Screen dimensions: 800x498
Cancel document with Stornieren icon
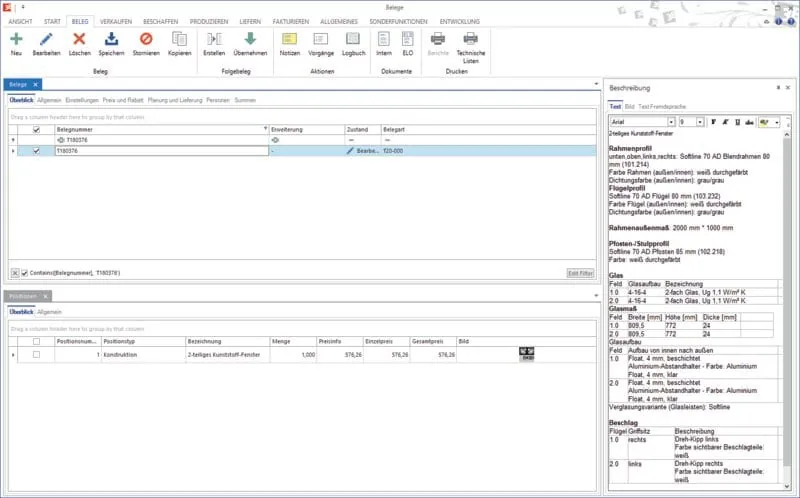[x=146, y=39]
